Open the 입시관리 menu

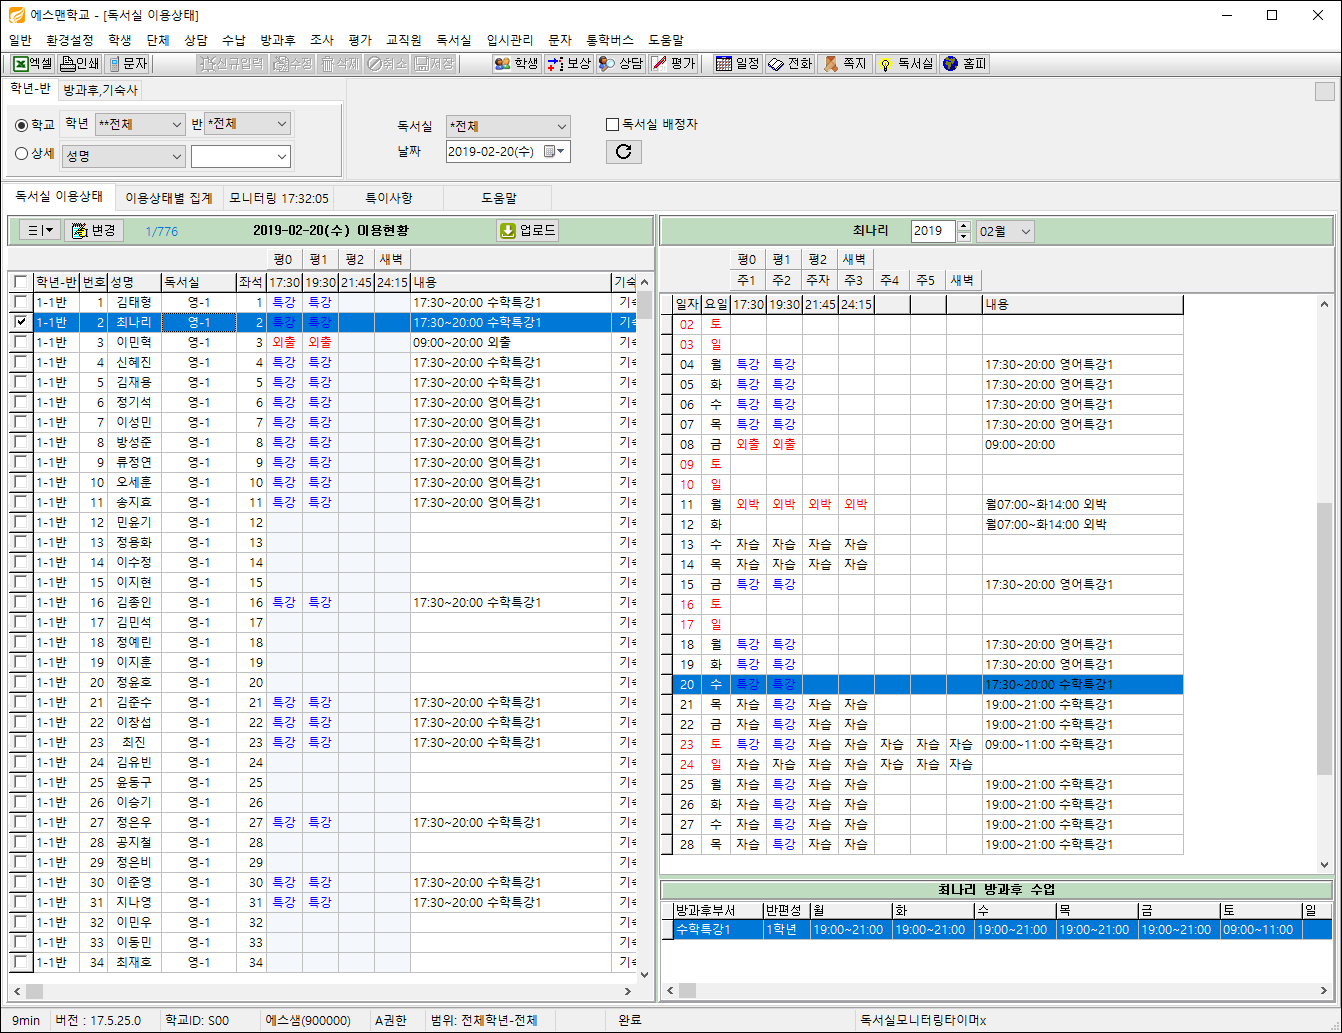click(510, 40)
